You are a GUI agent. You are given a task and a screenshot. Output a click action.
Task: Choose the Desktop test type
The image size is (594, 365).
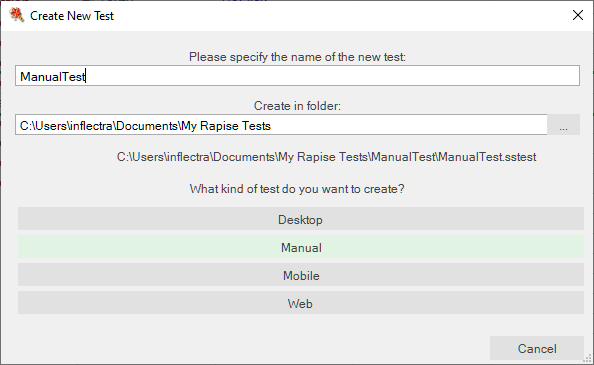click(301, 218)
